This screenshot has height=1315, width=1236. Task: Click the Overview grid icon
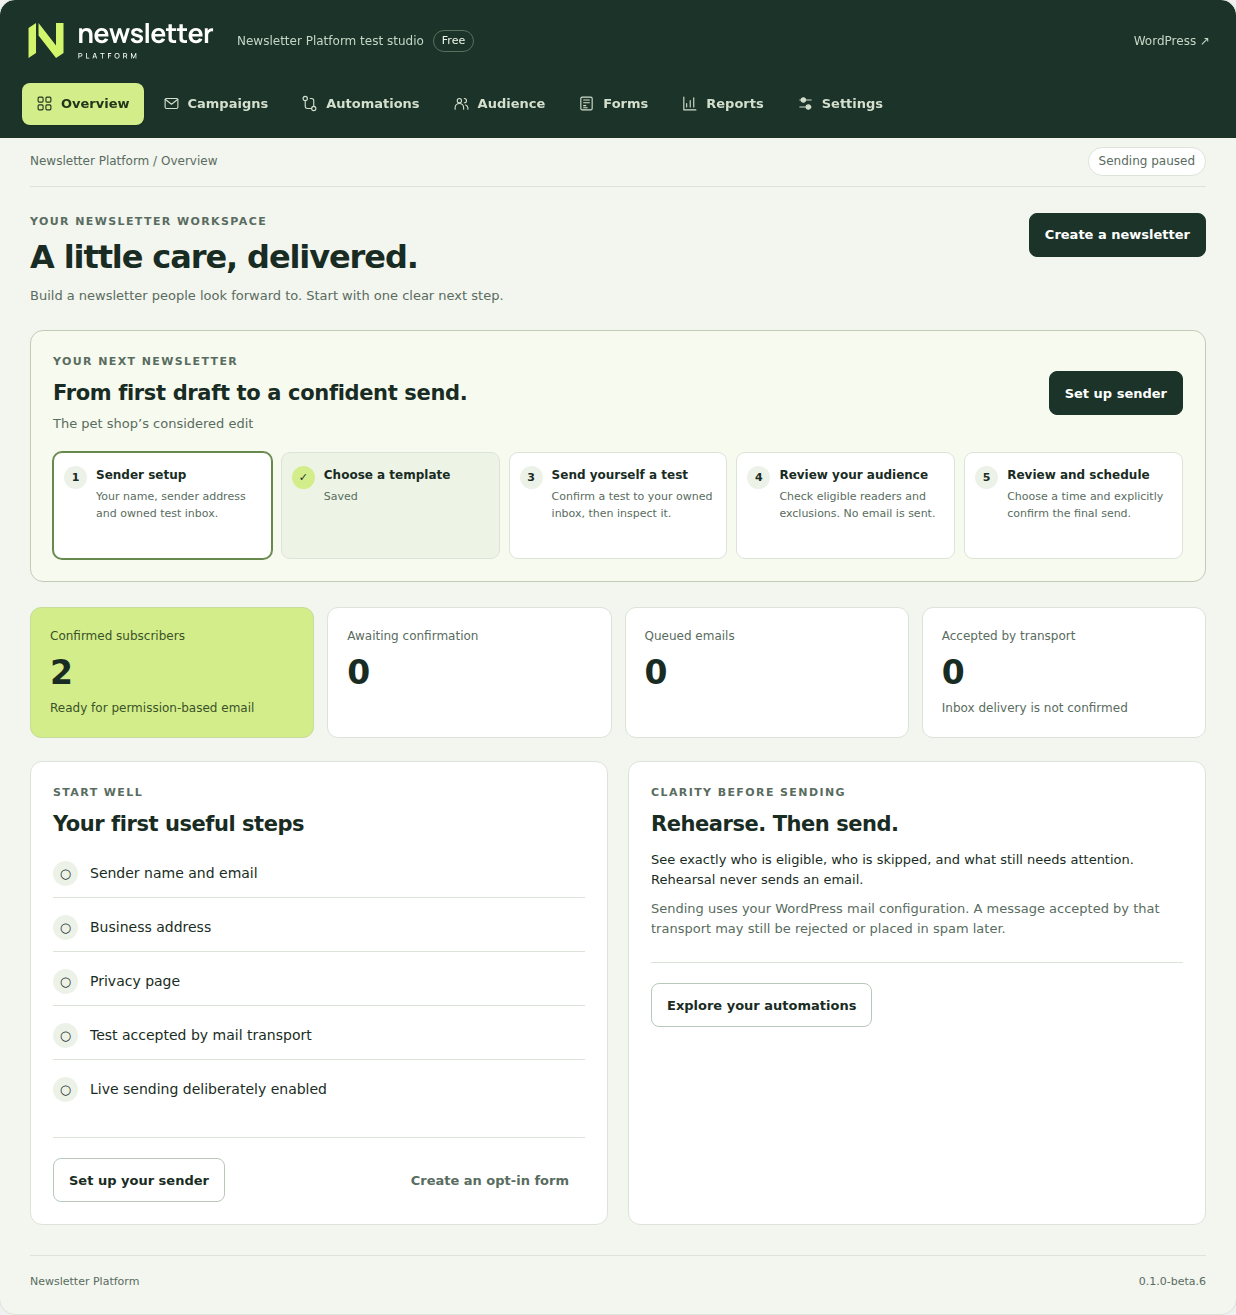pos(44,104)
